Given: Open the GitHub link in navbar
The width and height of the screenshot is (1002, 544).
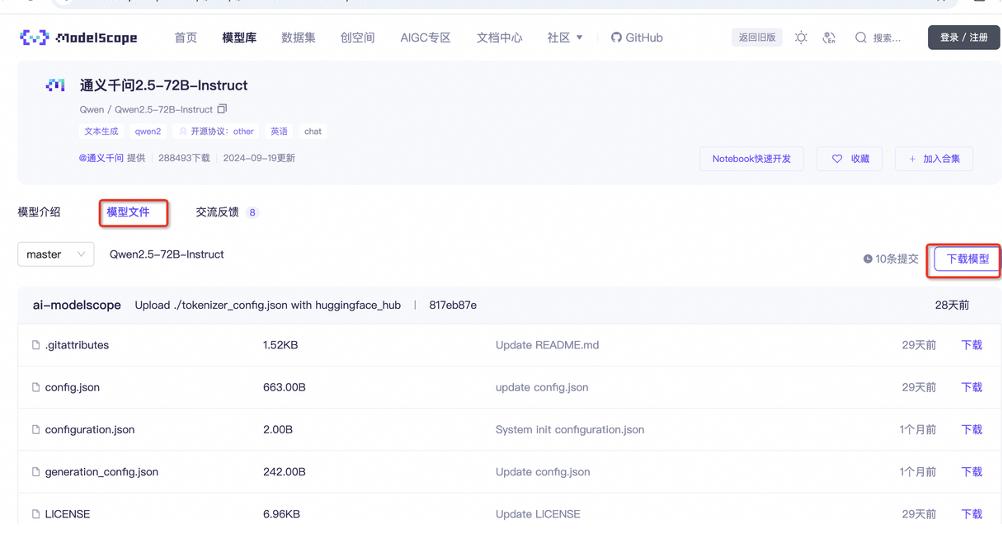Looking at the screenshot, I should 636,38.
